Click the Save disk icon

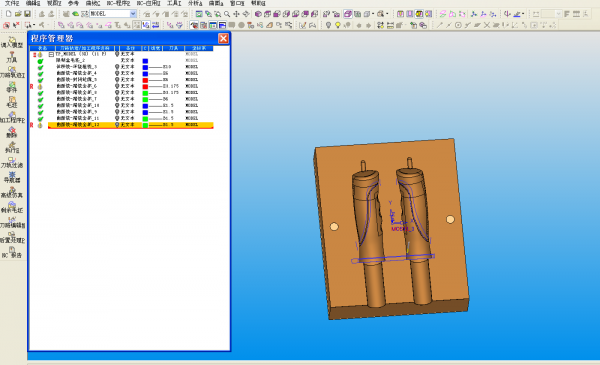click(27, 14)
